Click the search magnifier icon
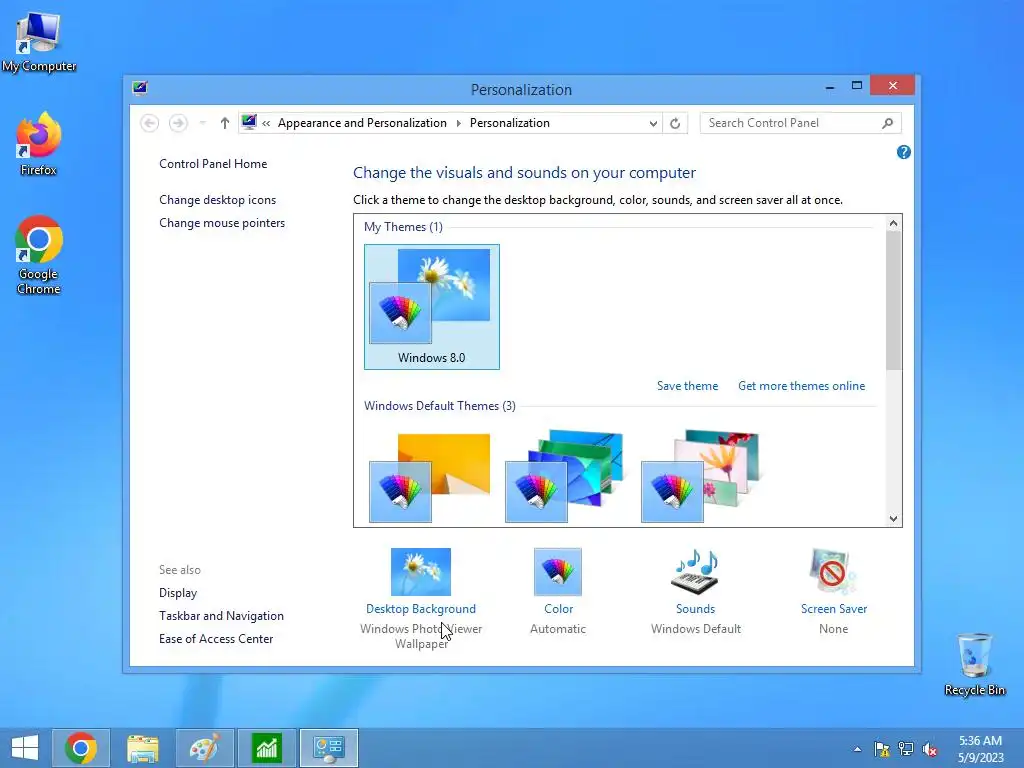This screenshot has height=768, width=1024. pos(888,123)
